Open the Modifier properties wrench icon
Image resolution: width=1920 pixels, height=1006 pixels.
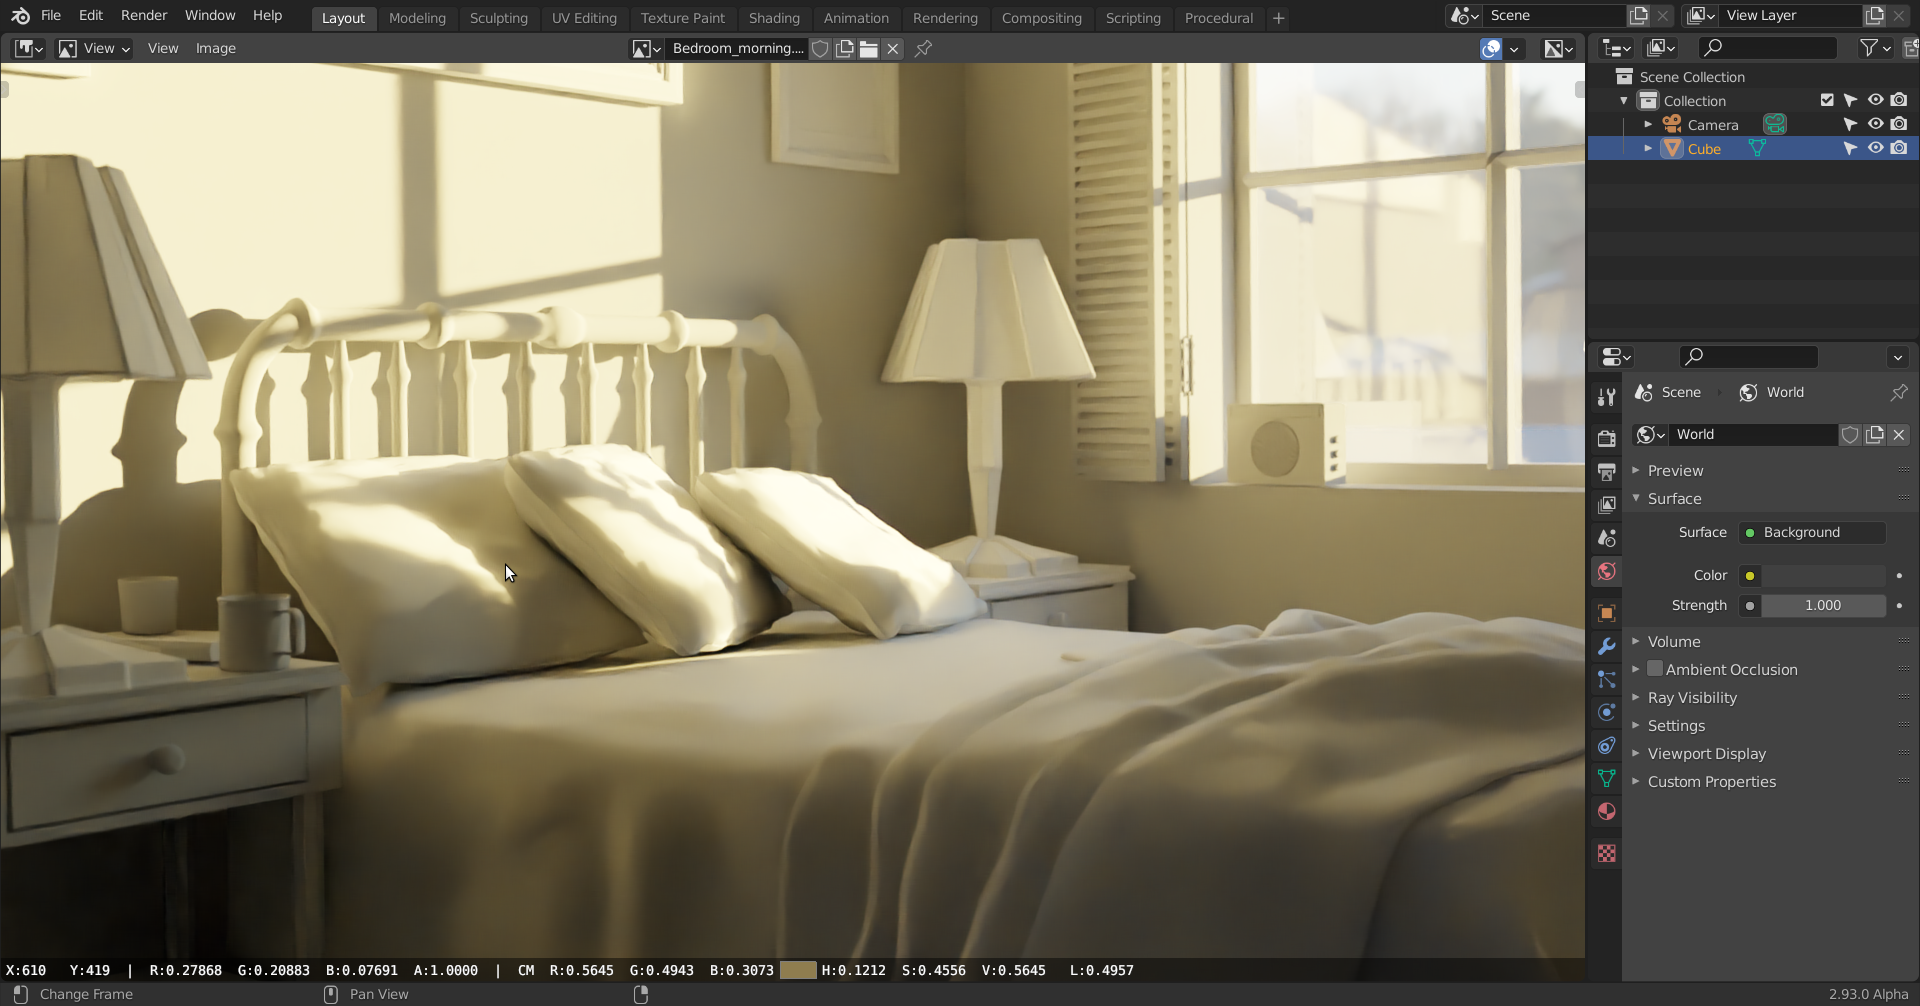[x=1606, y=646]
